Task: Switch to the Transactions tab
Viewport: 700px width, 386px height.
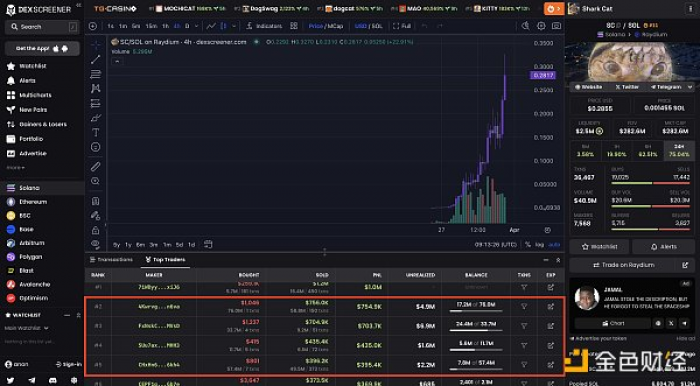Action: (x=112, y=260)
